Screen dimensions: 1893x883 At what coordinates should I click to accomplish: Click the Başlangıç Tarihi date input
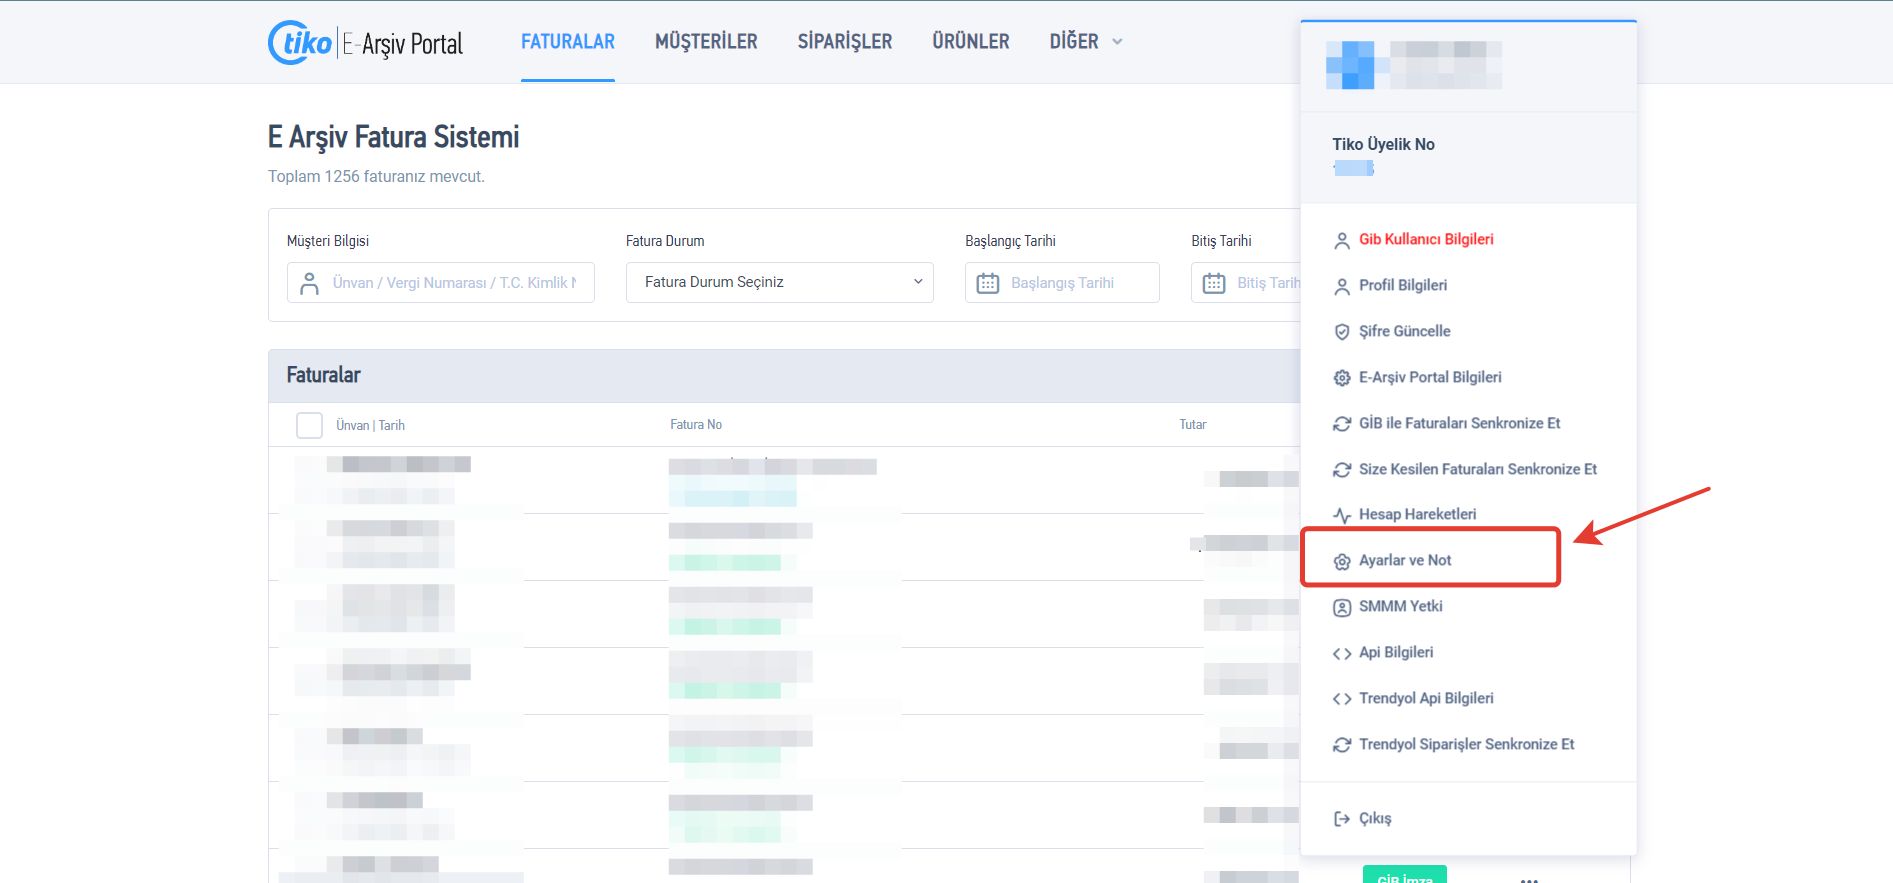(x=1062, y=283)
